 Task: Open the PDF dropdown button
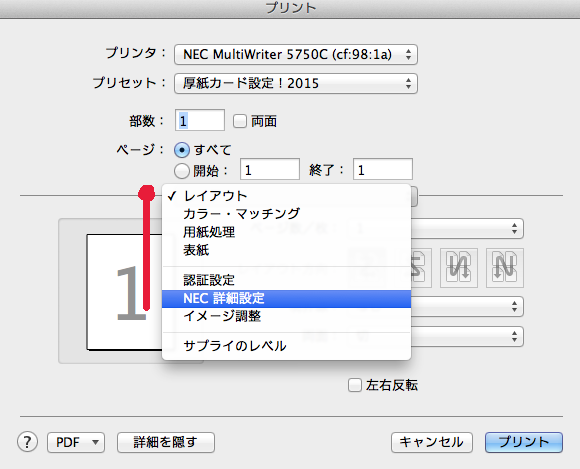tap(76, 442)
